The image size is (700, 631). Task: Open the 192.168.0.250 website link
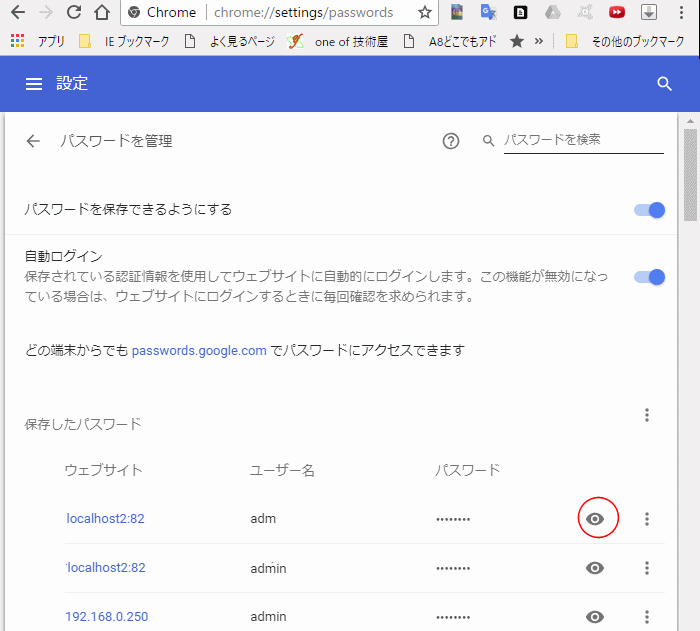coord(106,617)
